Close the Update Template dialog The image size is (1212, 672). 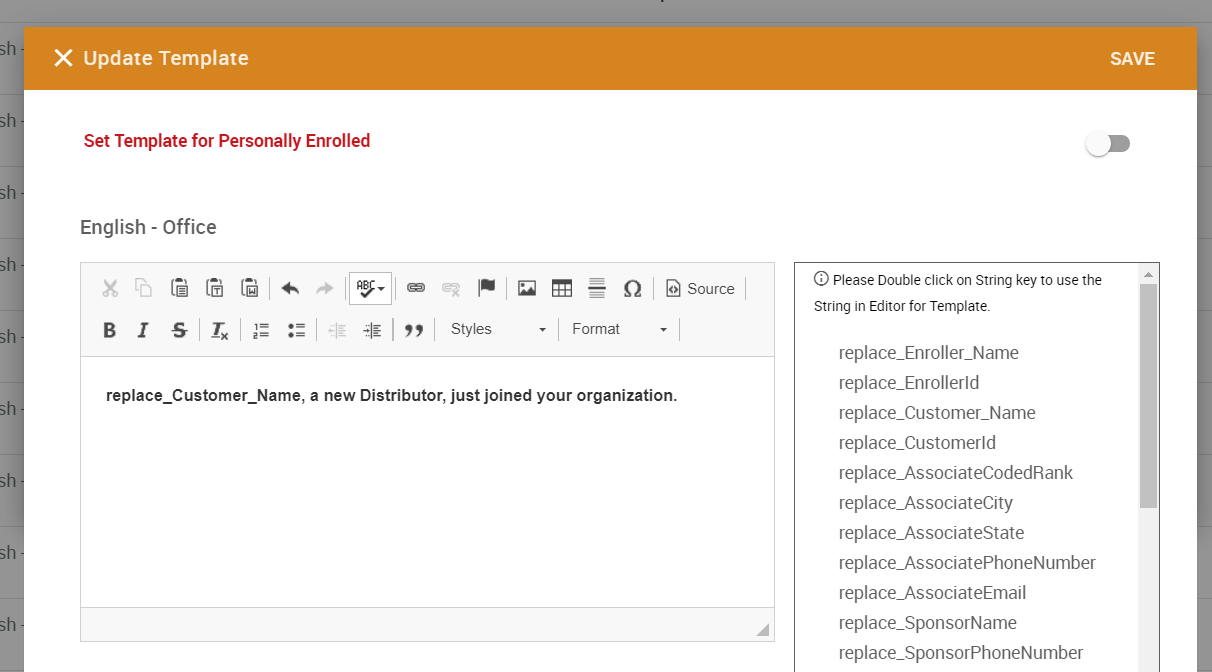coord(63,58)
